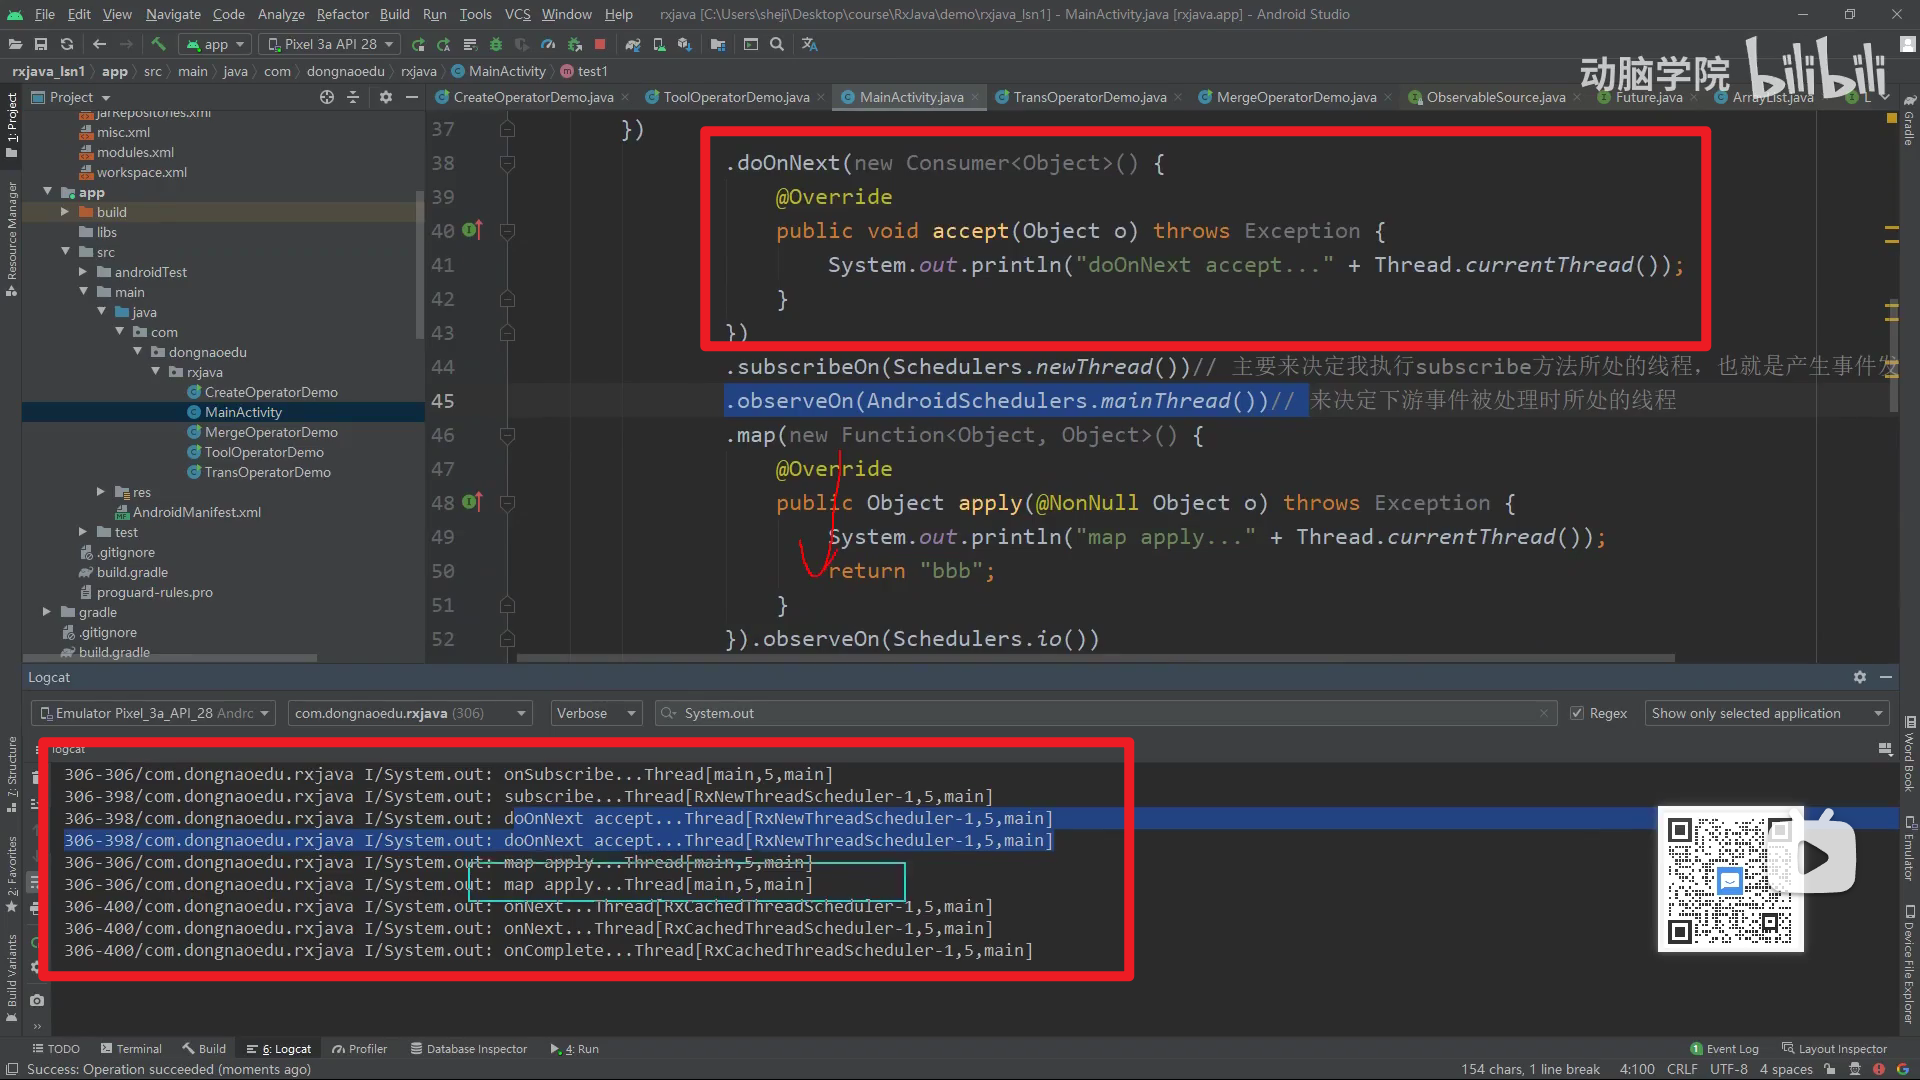The image size is (1920, 1080).
Task: Open the Project Structure icon
Action: [x=718, y=44]
